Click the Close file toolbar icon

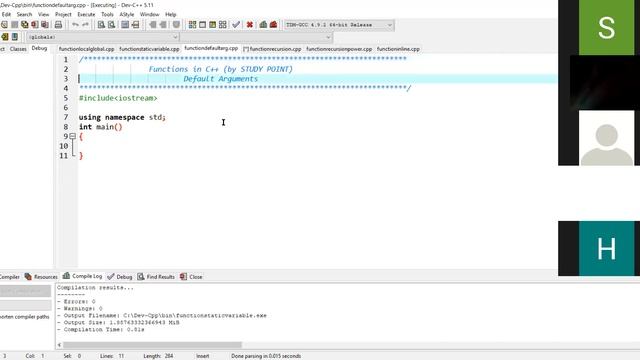[x=35, y=25]
